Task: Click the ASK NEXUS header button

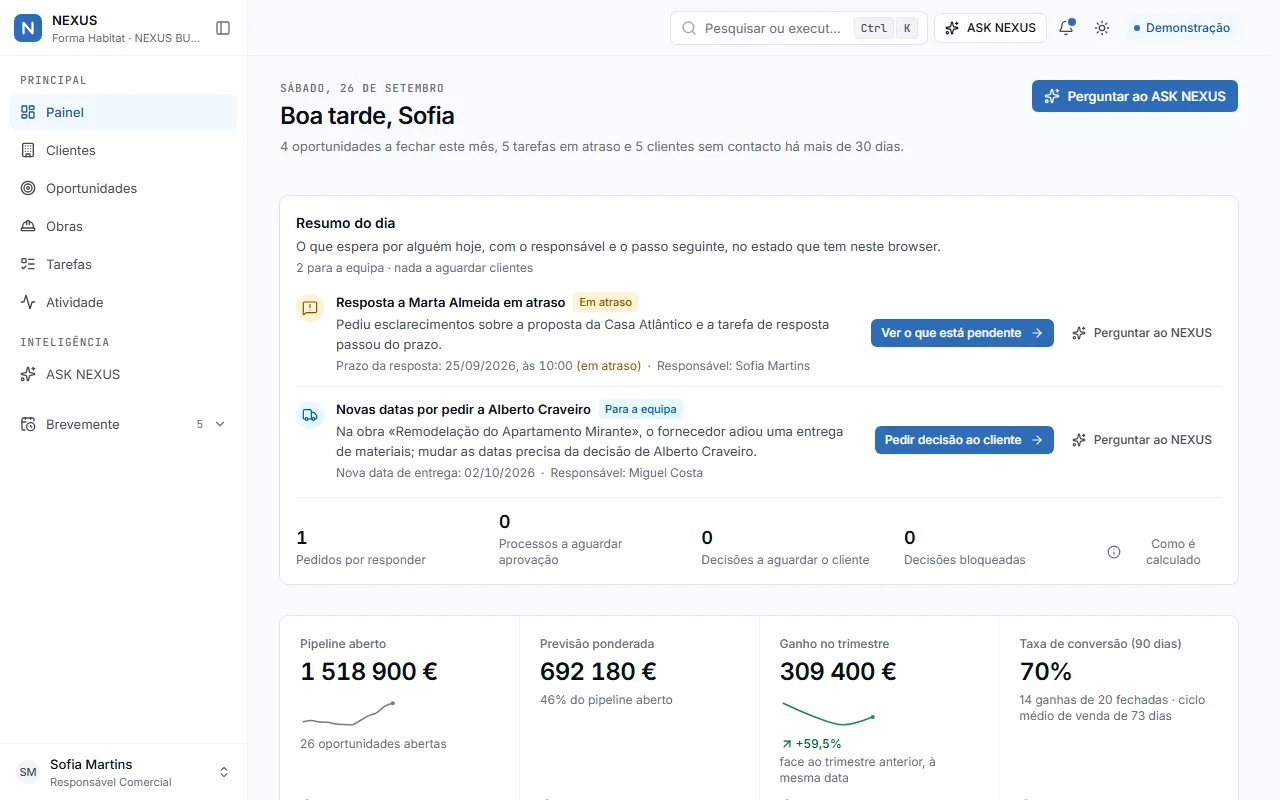Action: [x=990, y=28]
